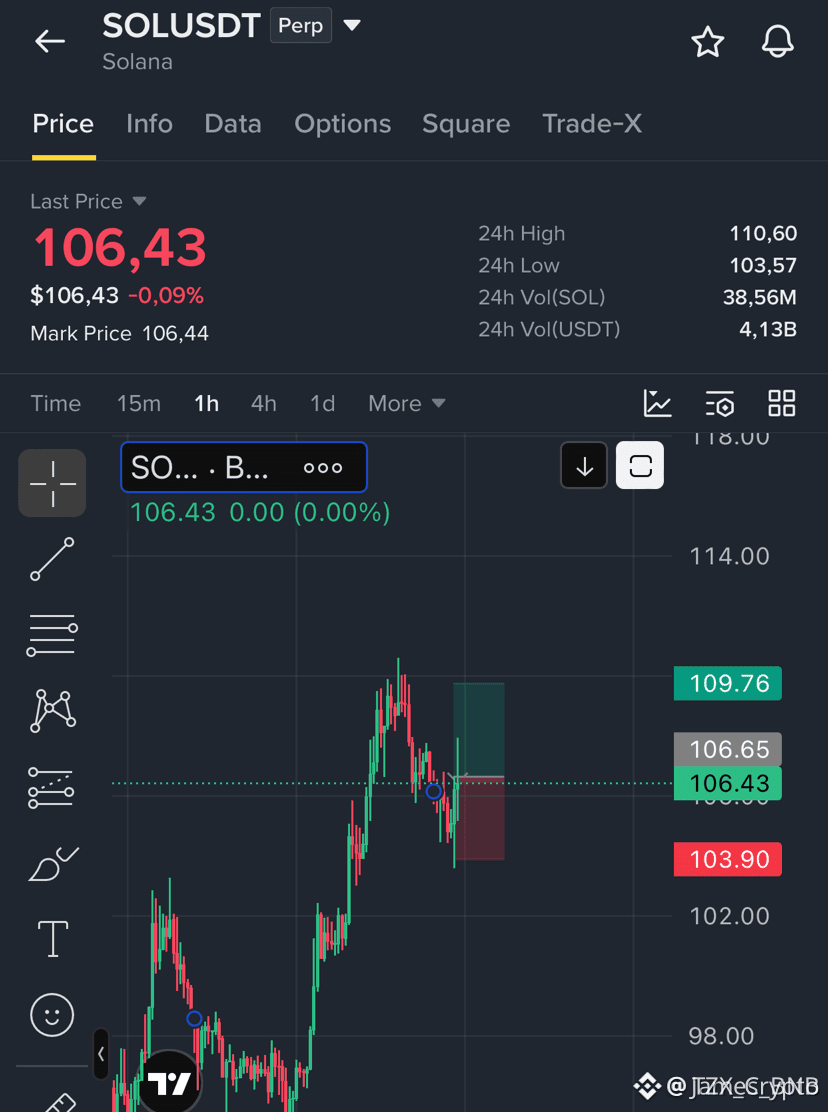Click the Mark Price 106,44 text
828x1112 pixels.
tap(119, 333)
